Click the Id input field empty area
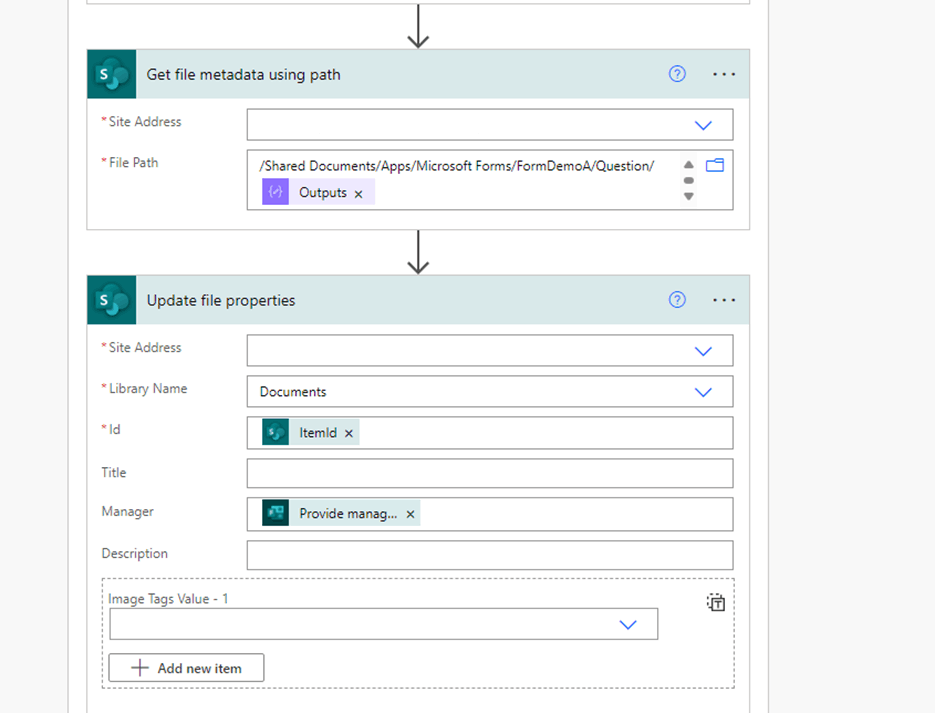This screenshot has height=713, width=935. pyautogui.click(x=546, y=433)
